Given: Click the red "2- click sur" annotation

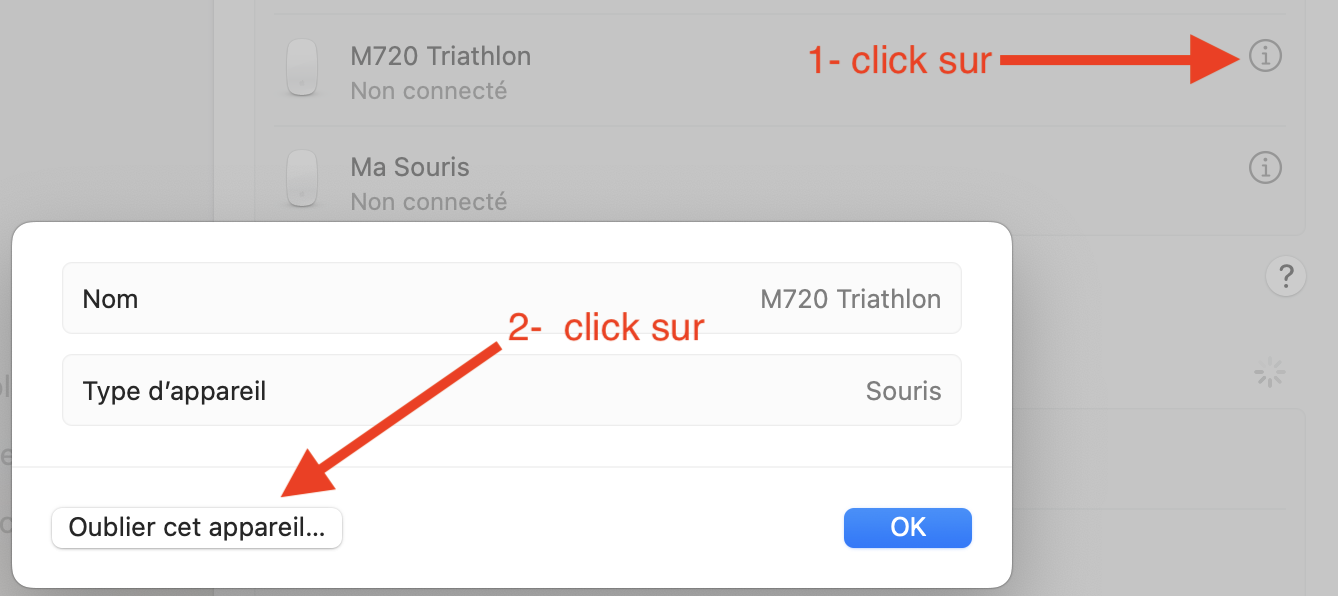Looking at the screenshot, I should pyautogui.click(x=606, y=327).
